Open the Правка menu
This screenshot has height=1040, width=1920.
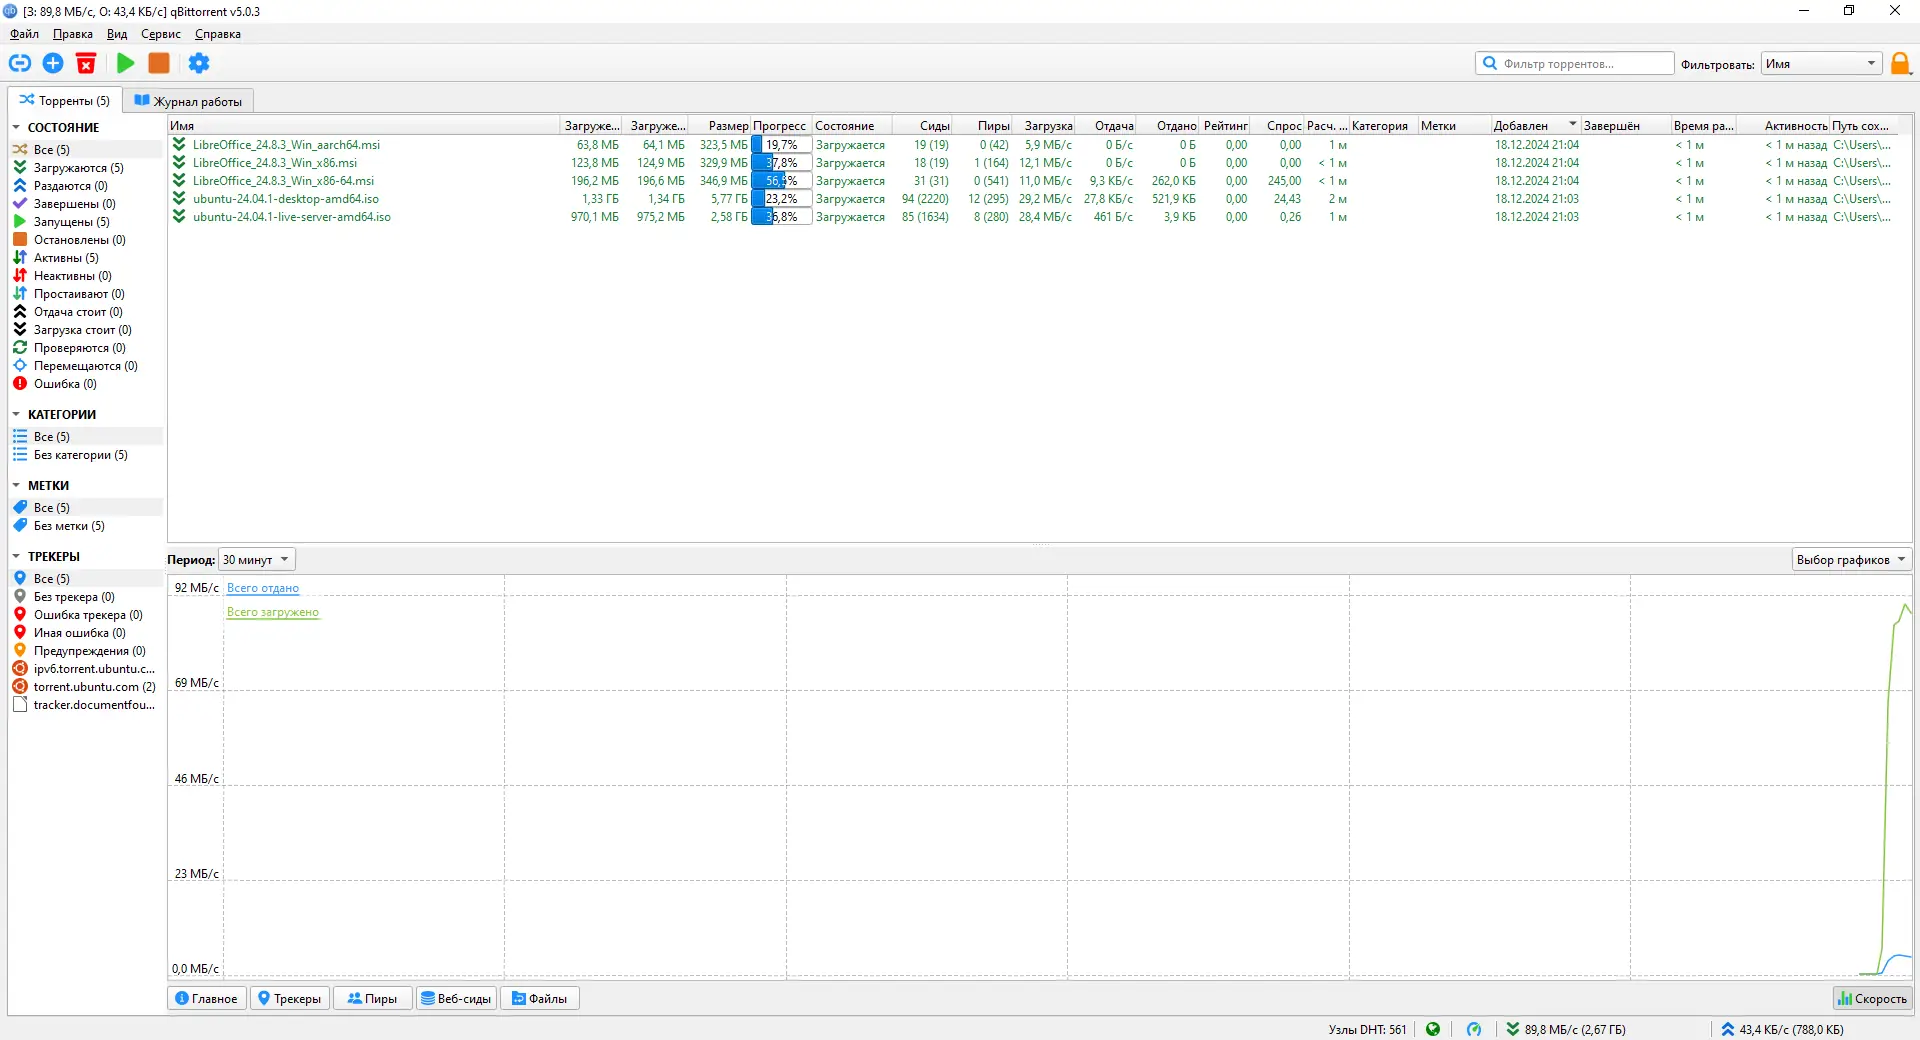(x=73, y=34)
